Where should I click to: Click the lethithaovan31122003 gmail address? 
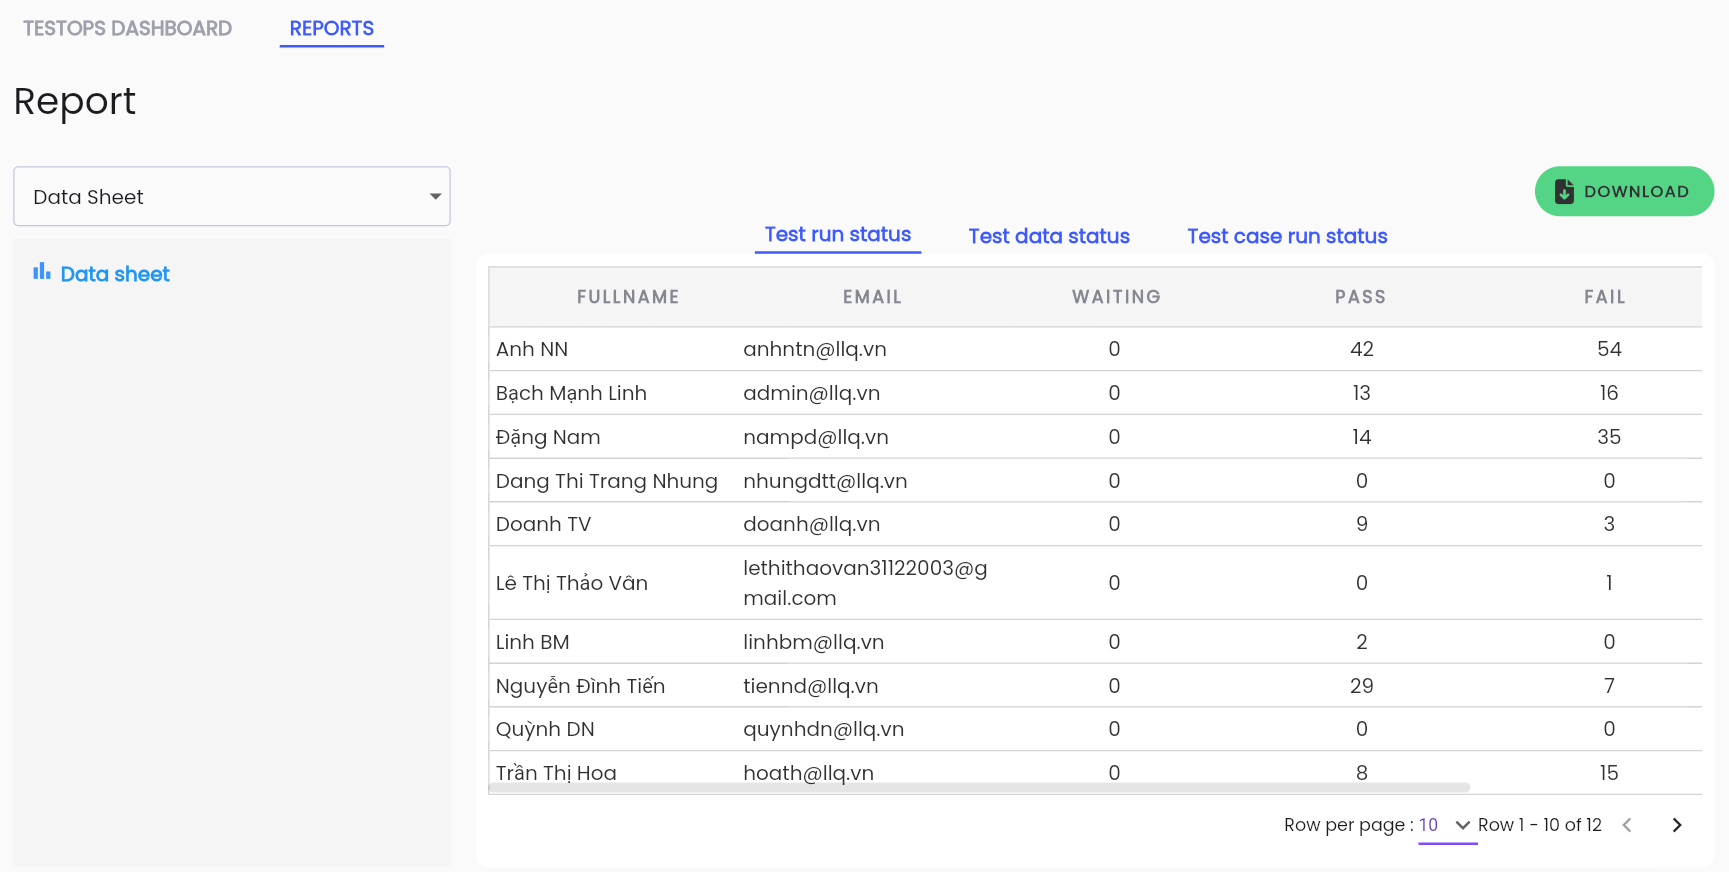tap(865, 583)
